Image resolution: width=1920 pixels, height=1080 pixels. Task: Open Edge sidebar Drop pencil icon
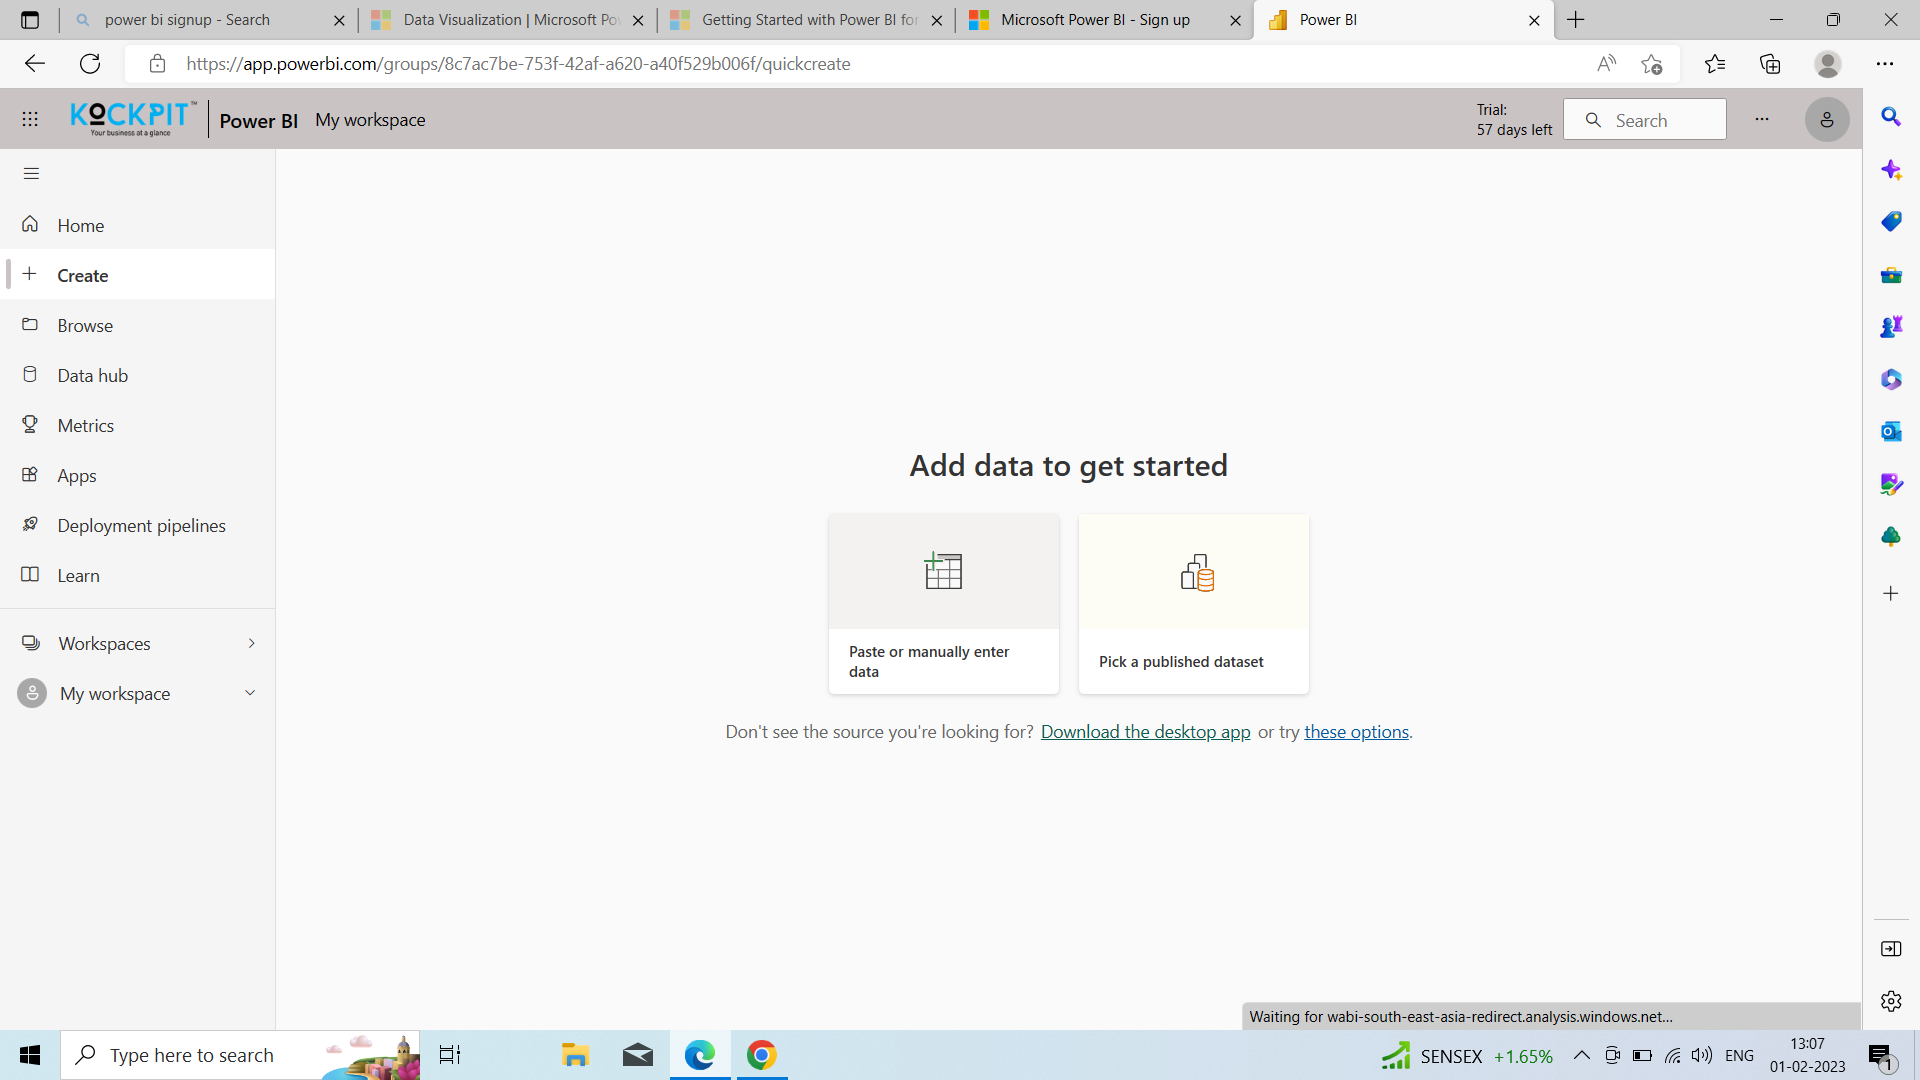1890,484
